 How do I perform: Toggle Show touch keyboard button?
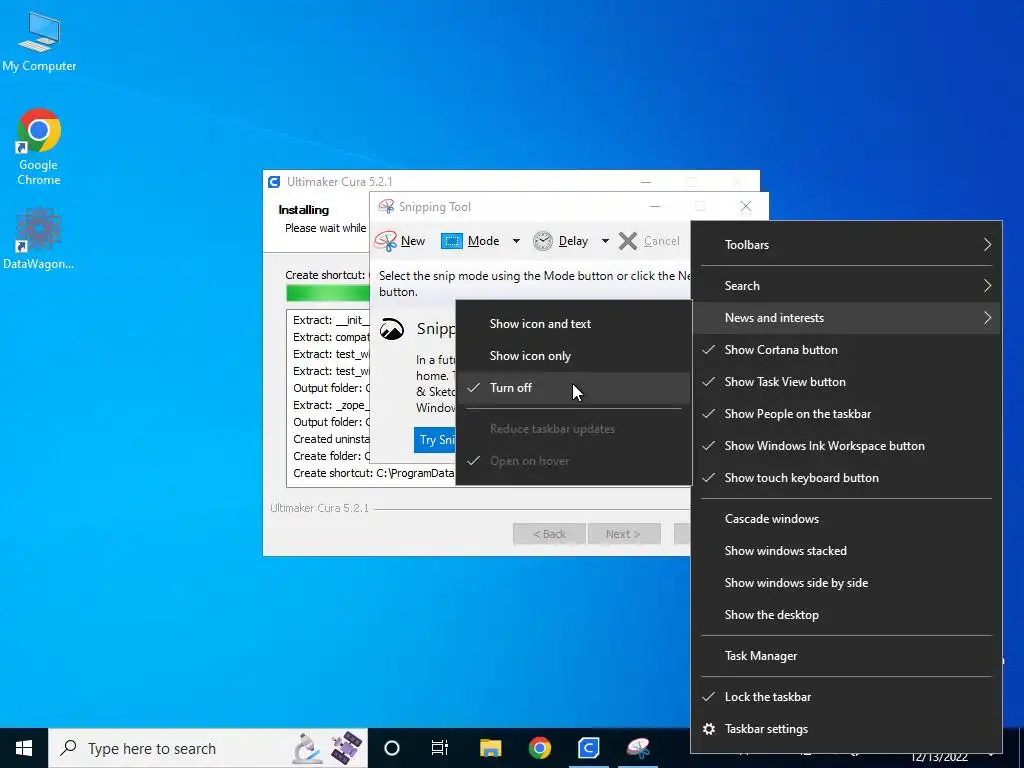click(847, 478)
